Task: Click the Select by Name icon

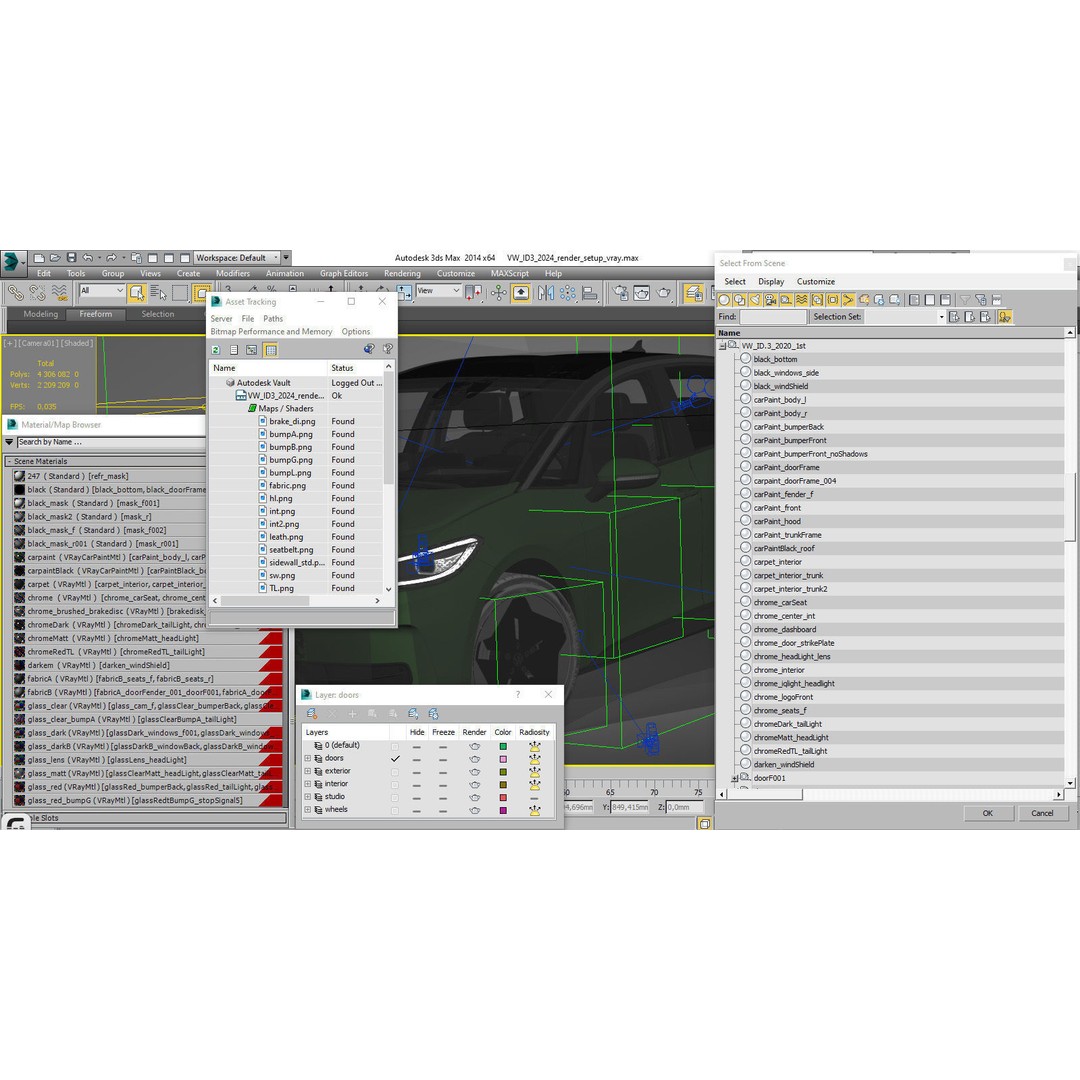Action: click(158, 293)
